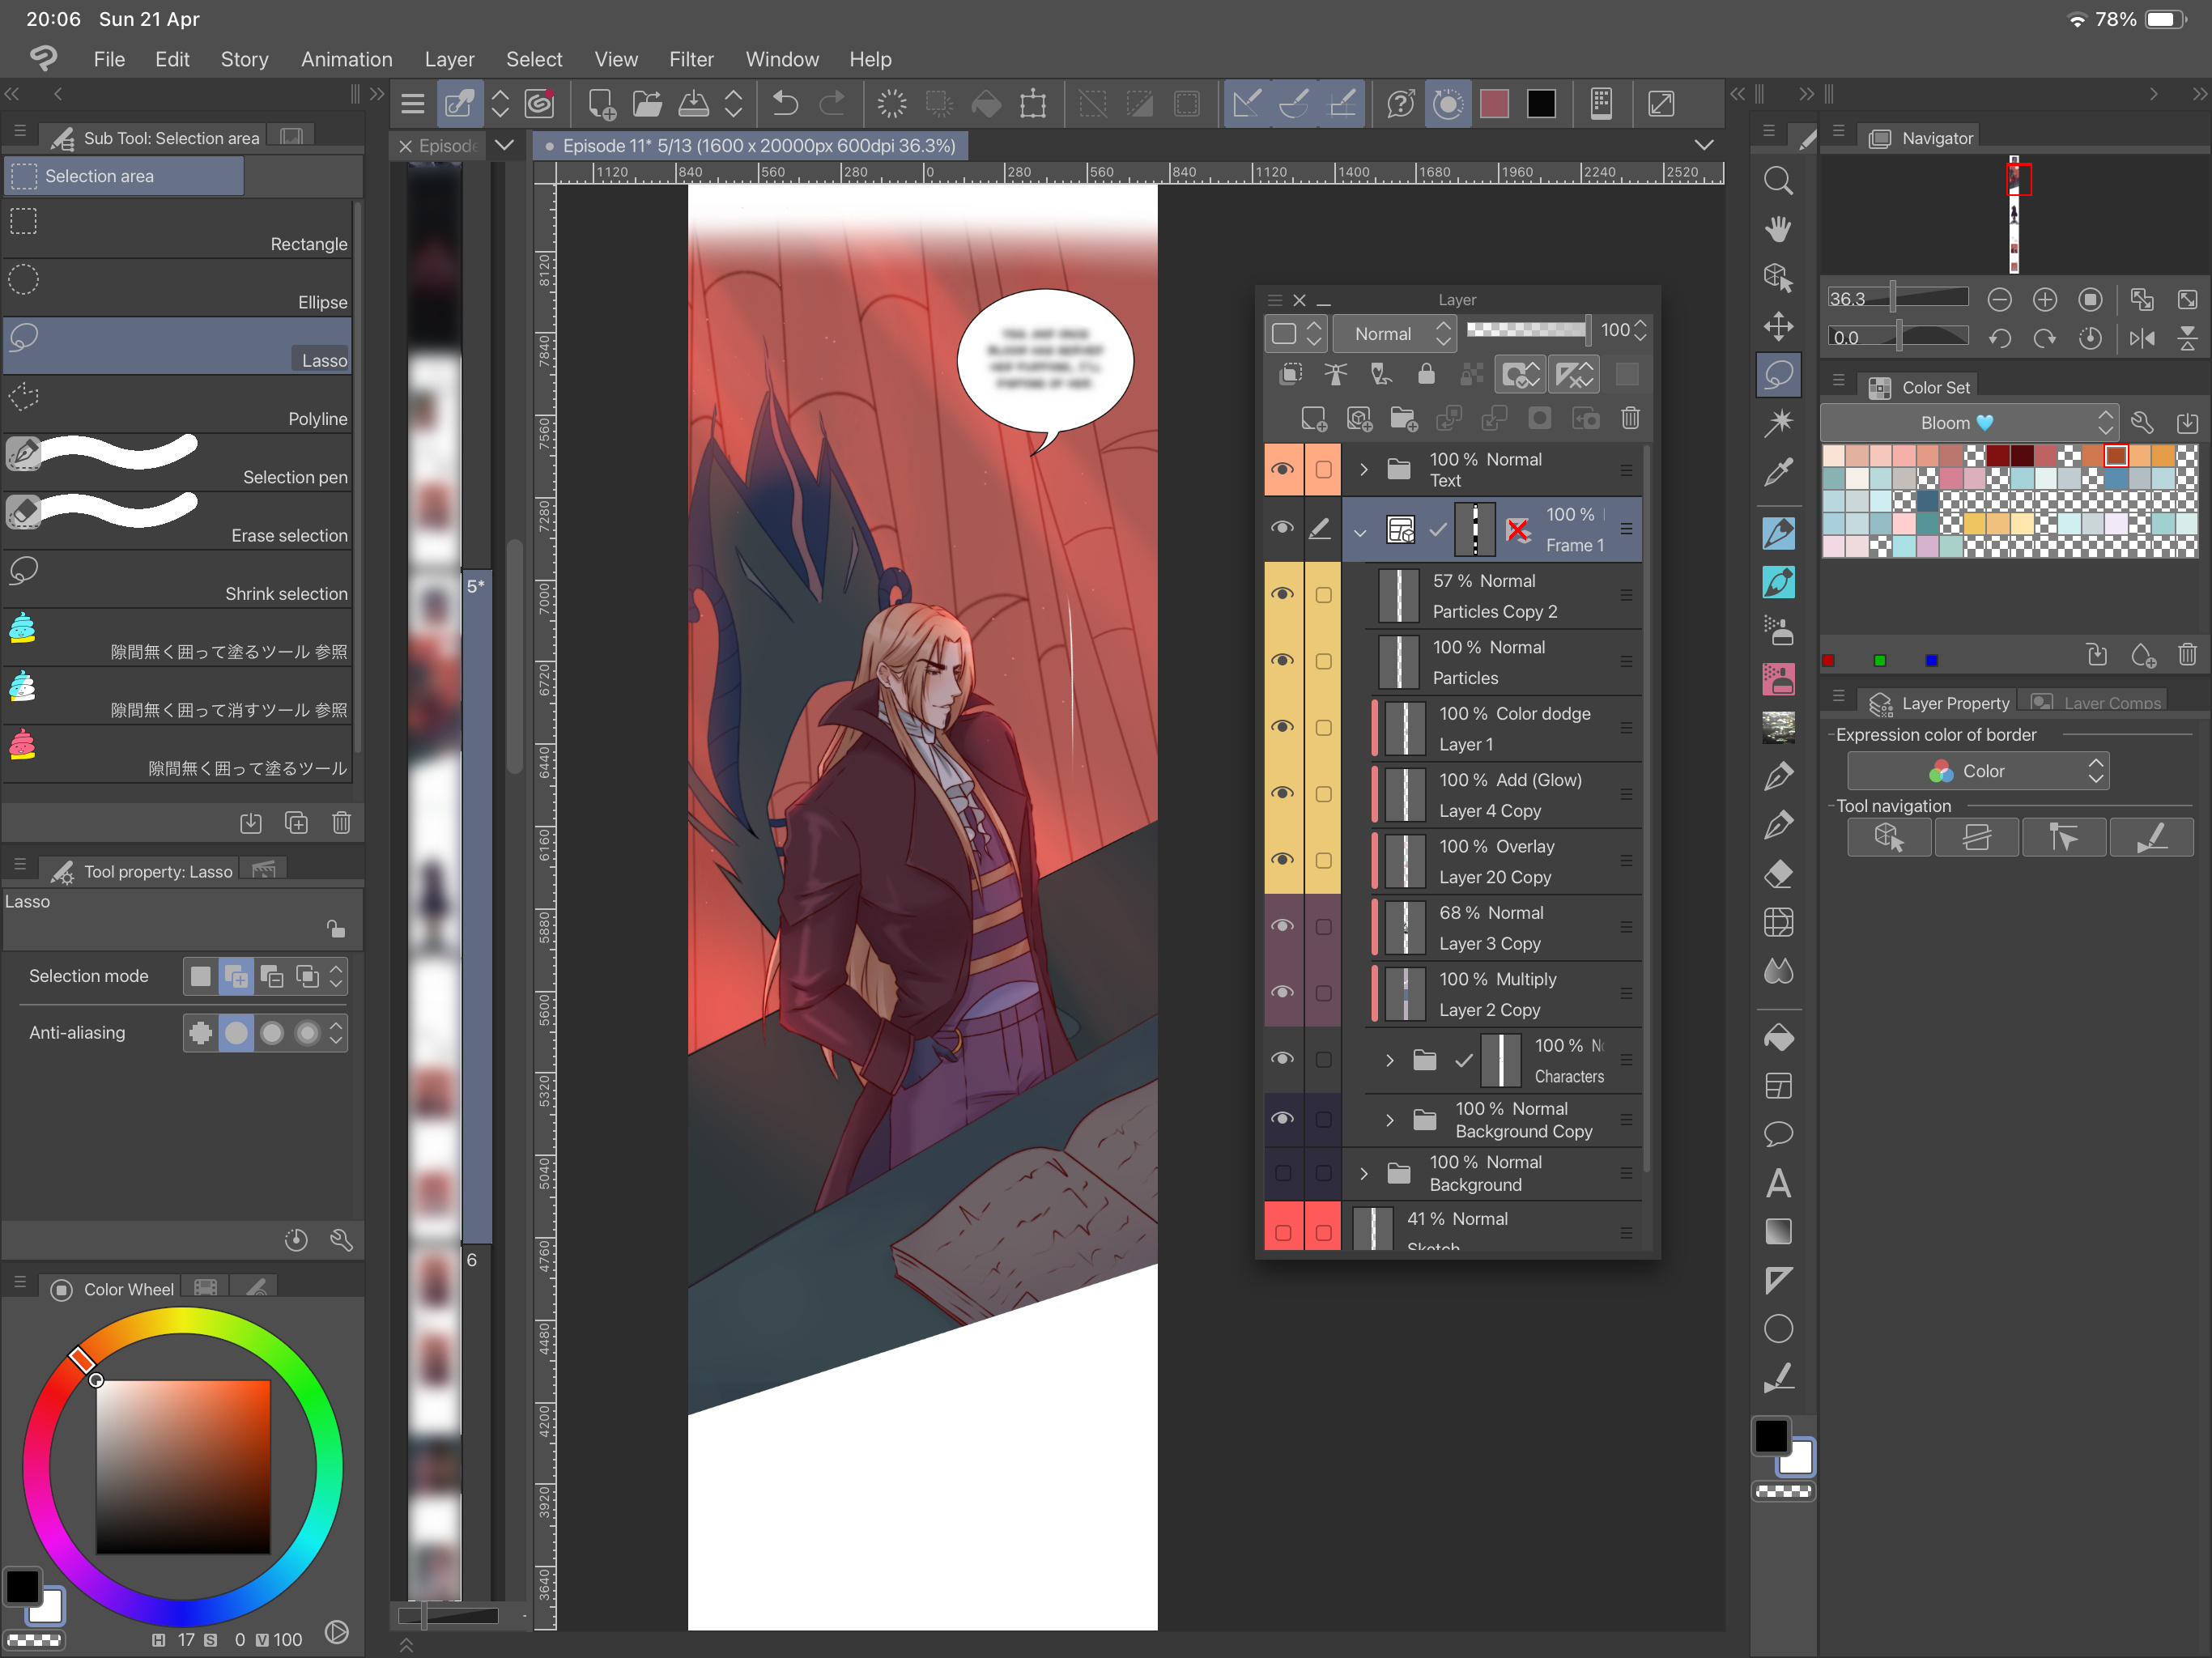2212x1658 pixels.
Task: Open the Window menu
Action: point(782,59)
